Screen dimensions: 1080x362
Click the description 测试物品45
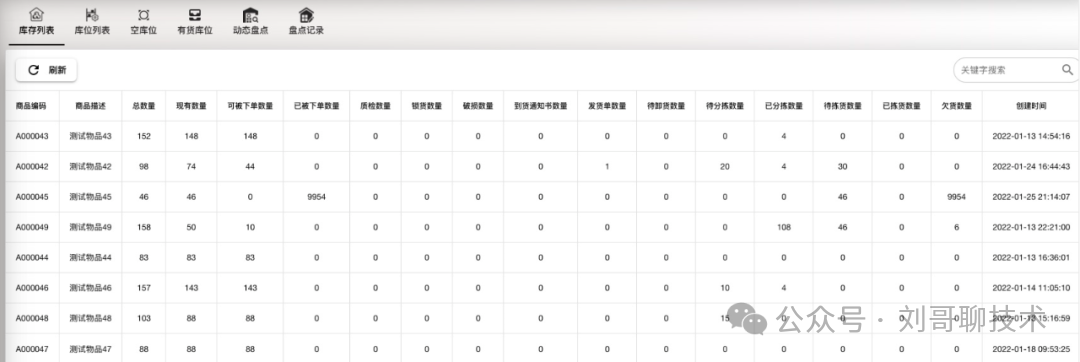90,197
